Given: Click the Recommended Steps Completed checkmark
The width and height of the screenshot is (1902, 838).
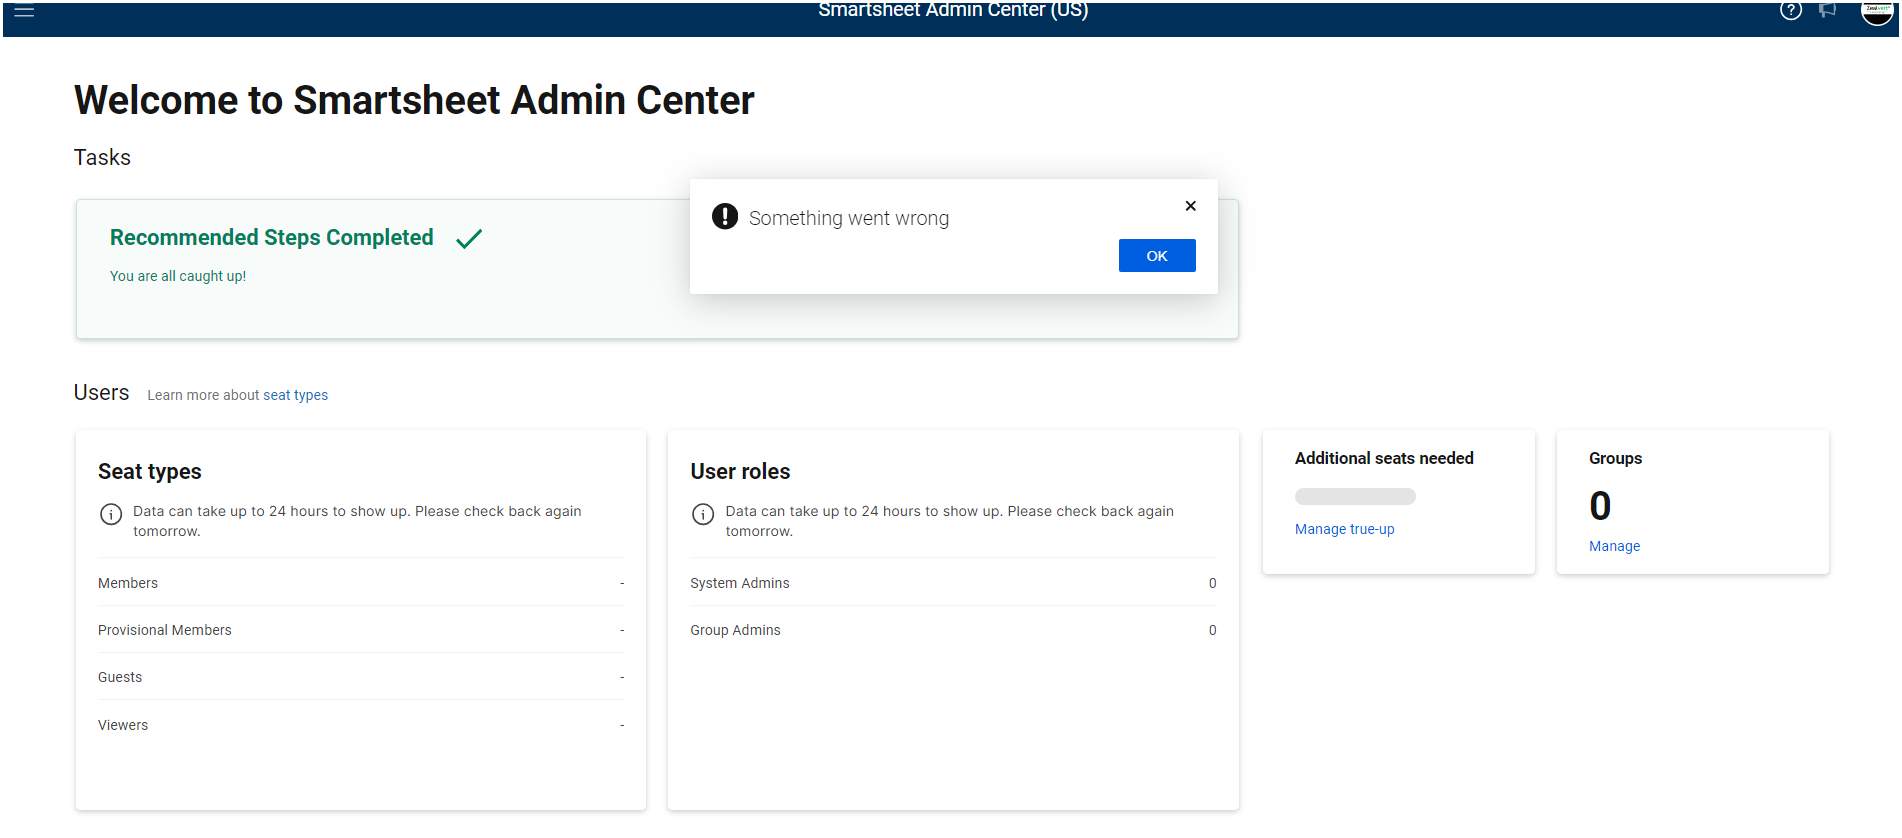Looking at the screenshot, I should (469, 238).
